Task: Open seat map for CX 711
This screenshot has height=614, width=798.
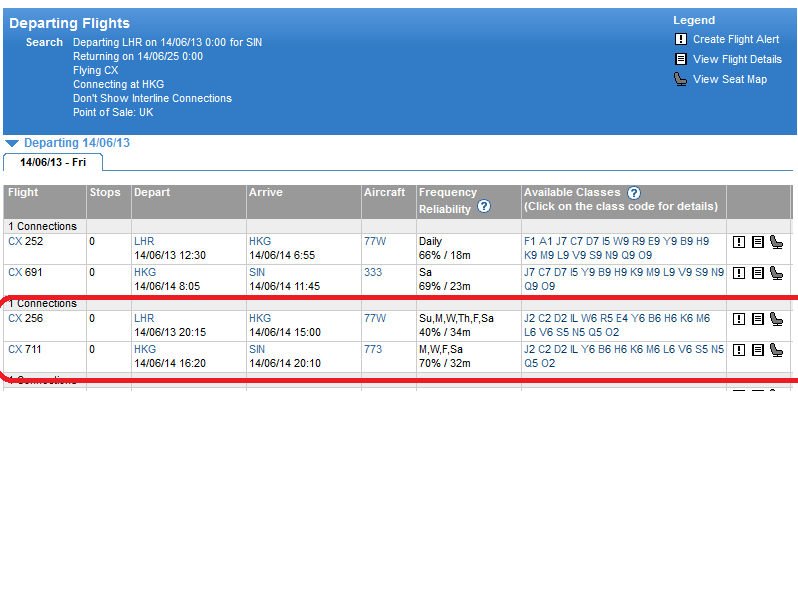Action: click(x=776, y=350)
